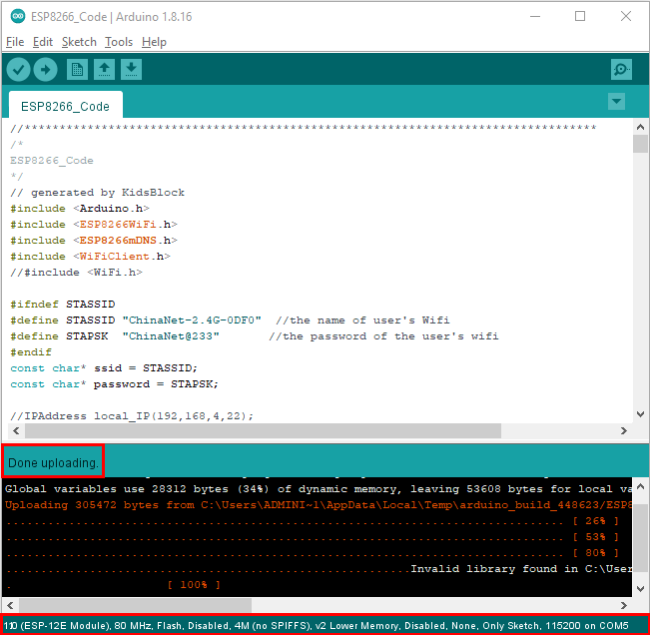This screenshot has width=650, height=635.
Task: Open the File menu
Action: (15, 42)
